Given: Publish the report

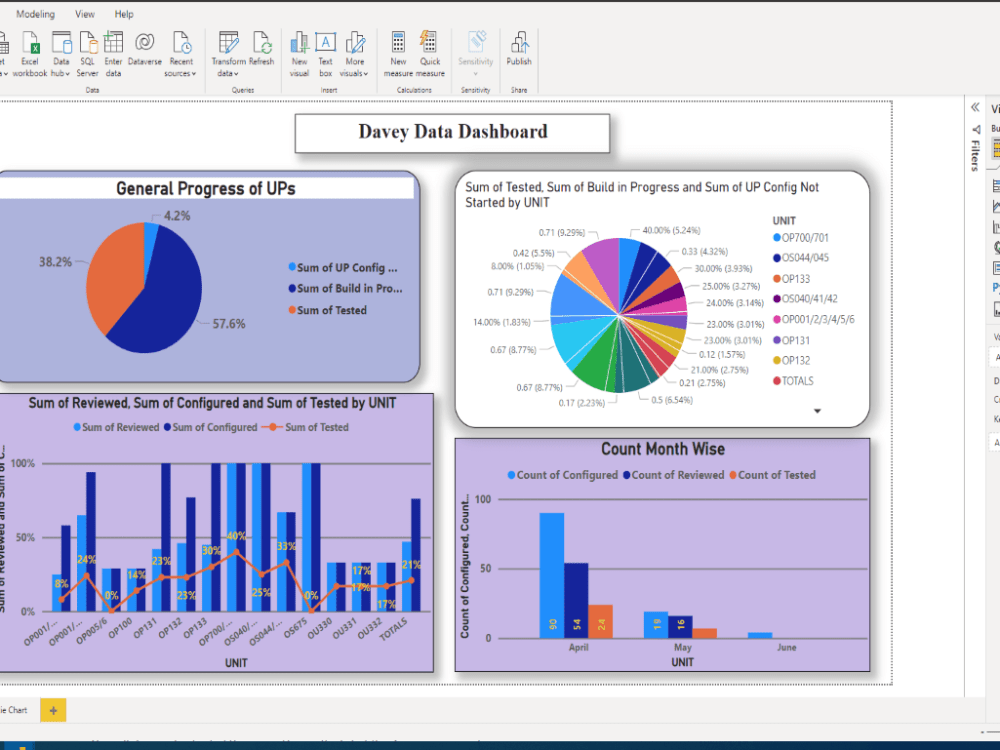Looking at the screenshot, I should pyautogui.click(x=519, y=50).
